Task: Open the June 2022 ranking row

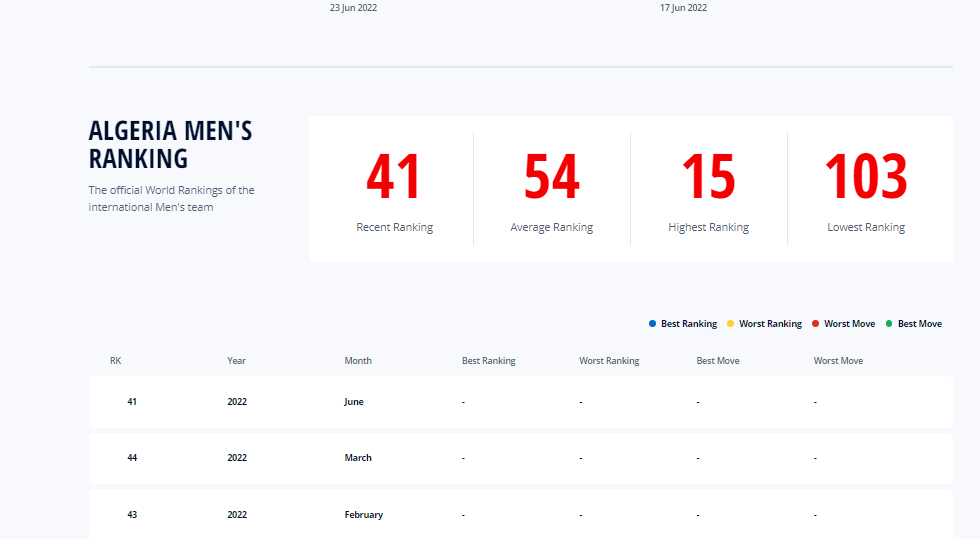Action: 520,402
